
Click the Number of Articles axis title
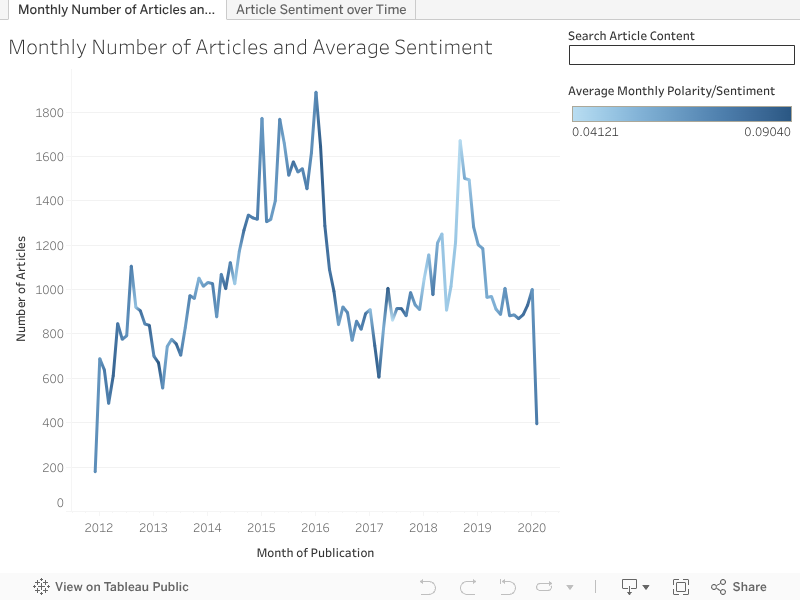(21, 290)
